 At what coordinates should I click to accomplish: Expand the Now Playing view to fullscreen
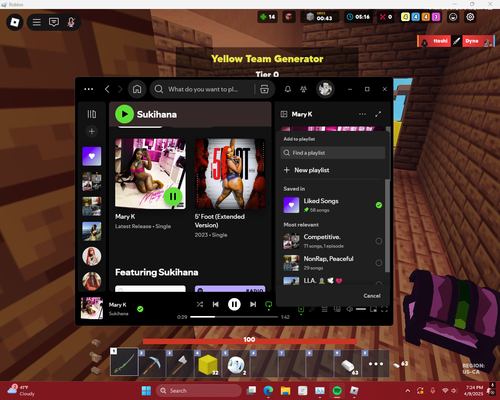[x=378, y=114]
